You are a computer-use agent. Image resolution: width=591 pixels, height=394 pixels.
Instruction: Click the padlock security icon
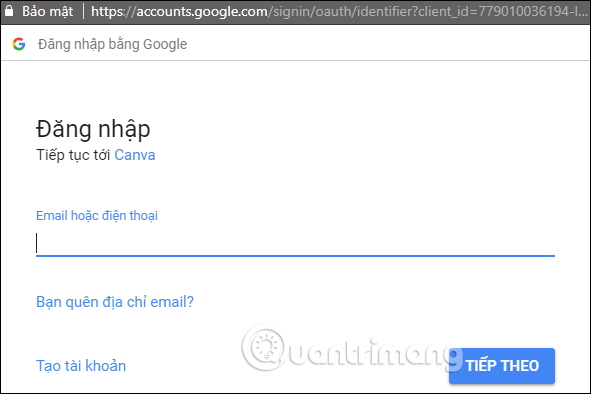(9, 11)
